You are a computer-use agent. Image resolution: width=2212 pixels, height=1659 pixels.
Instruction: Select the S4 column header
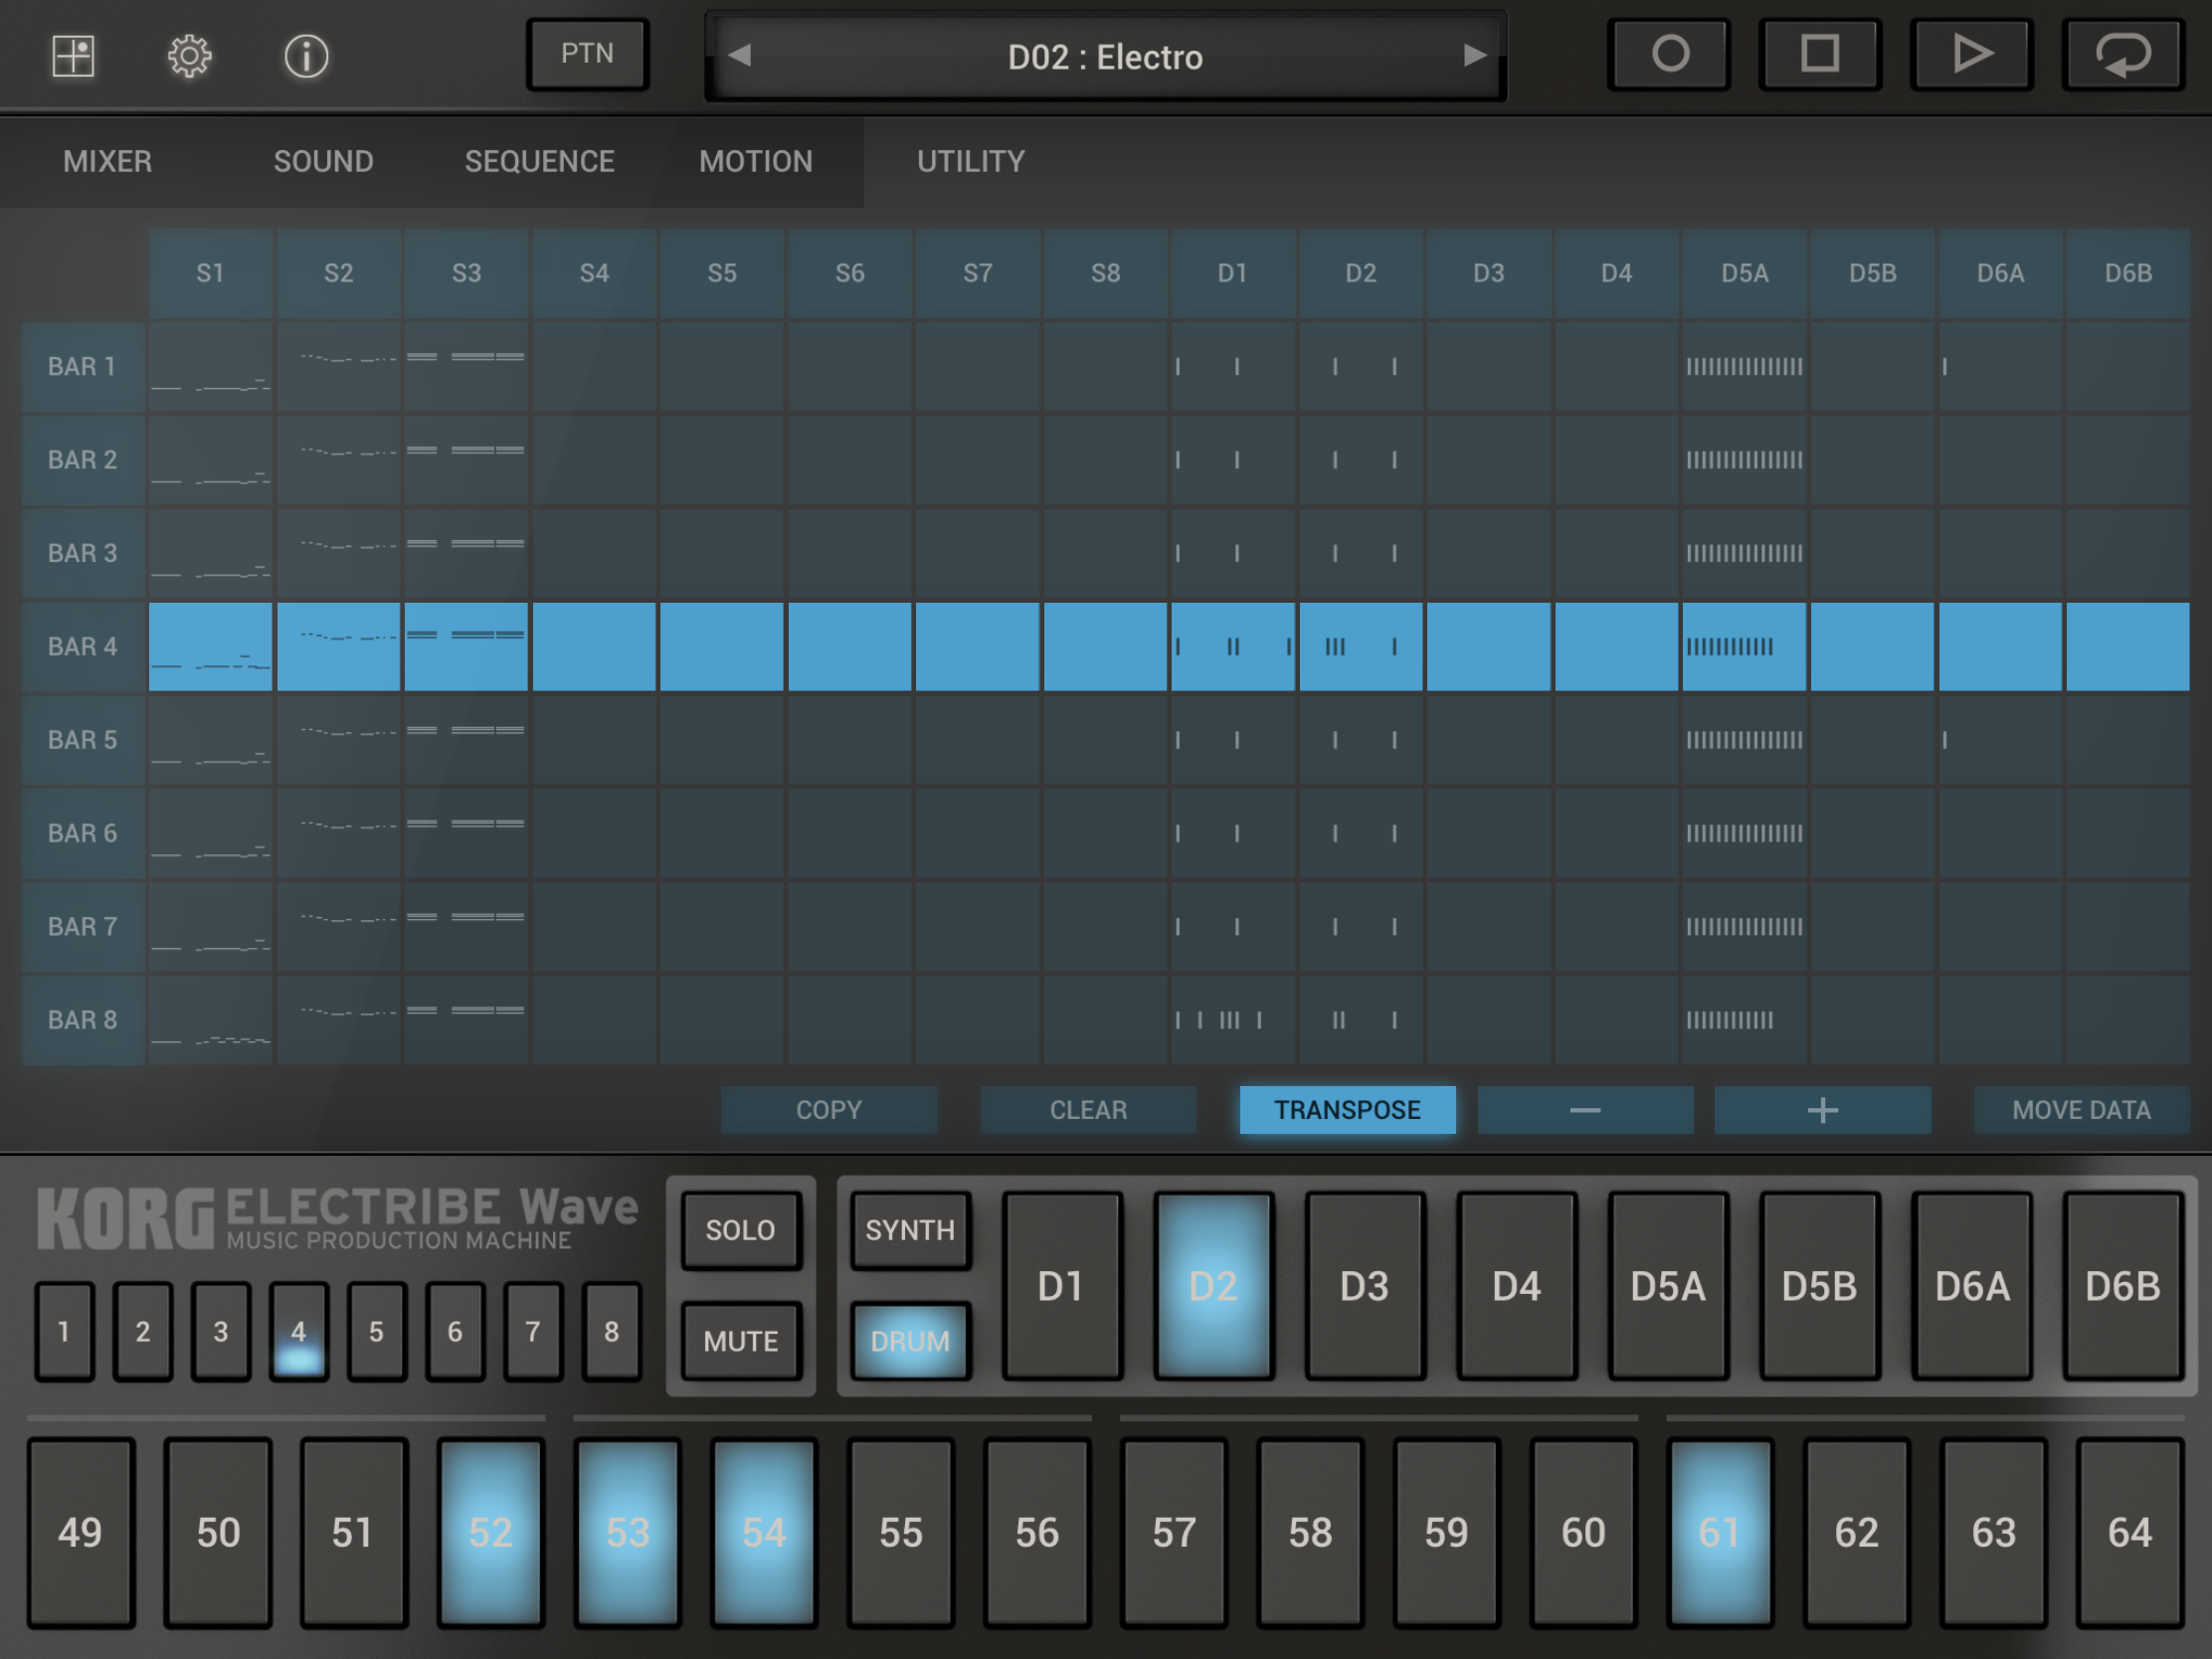594,273
